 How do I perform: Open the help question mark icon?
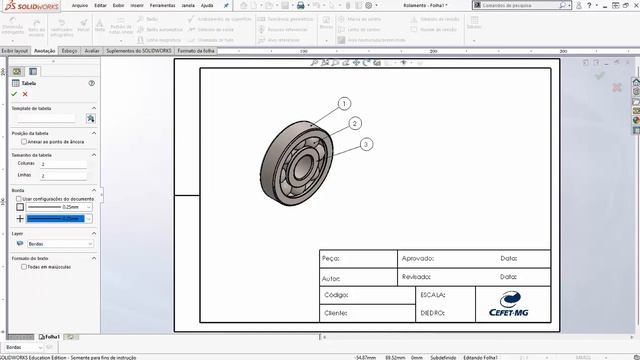[x=589, y=5]
